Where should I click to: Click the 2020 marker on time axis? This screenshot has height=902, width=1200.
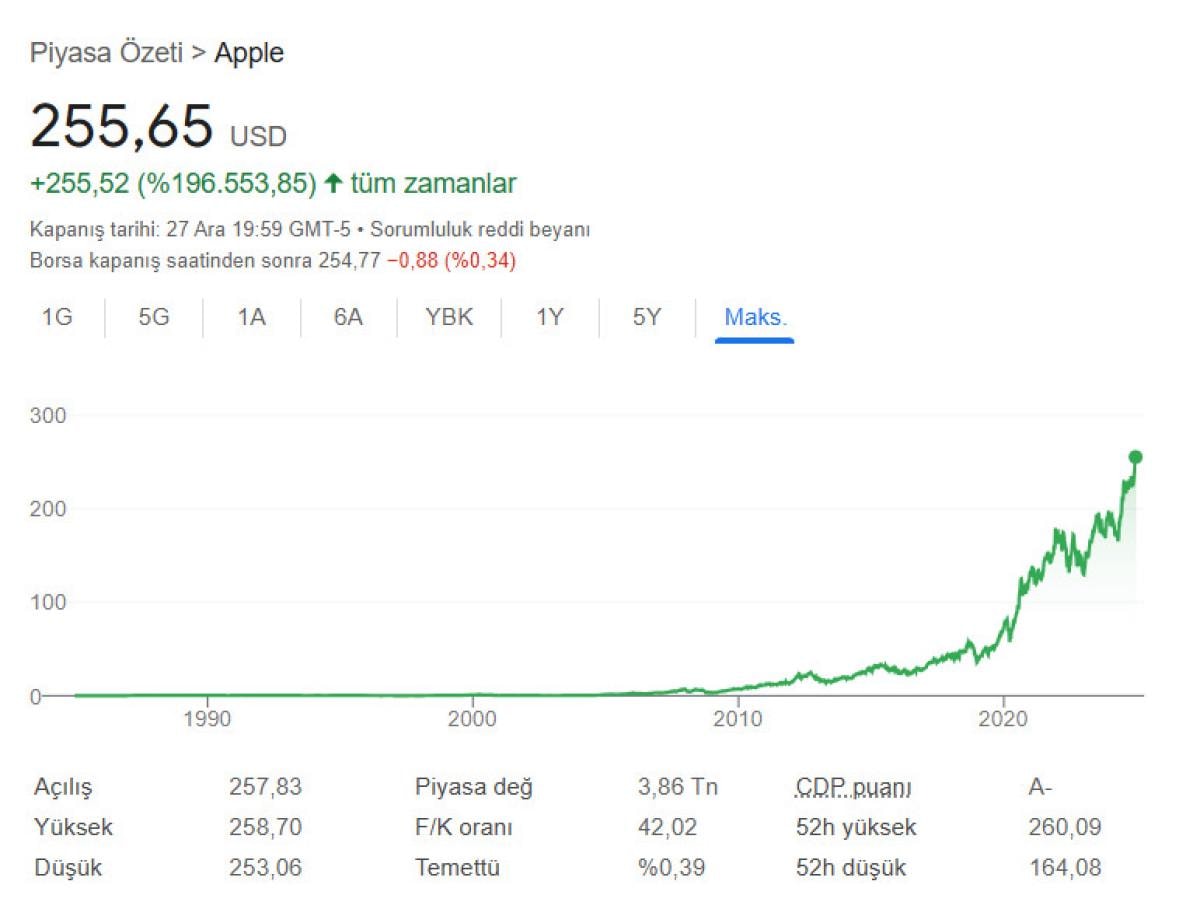coord(1004,718)
